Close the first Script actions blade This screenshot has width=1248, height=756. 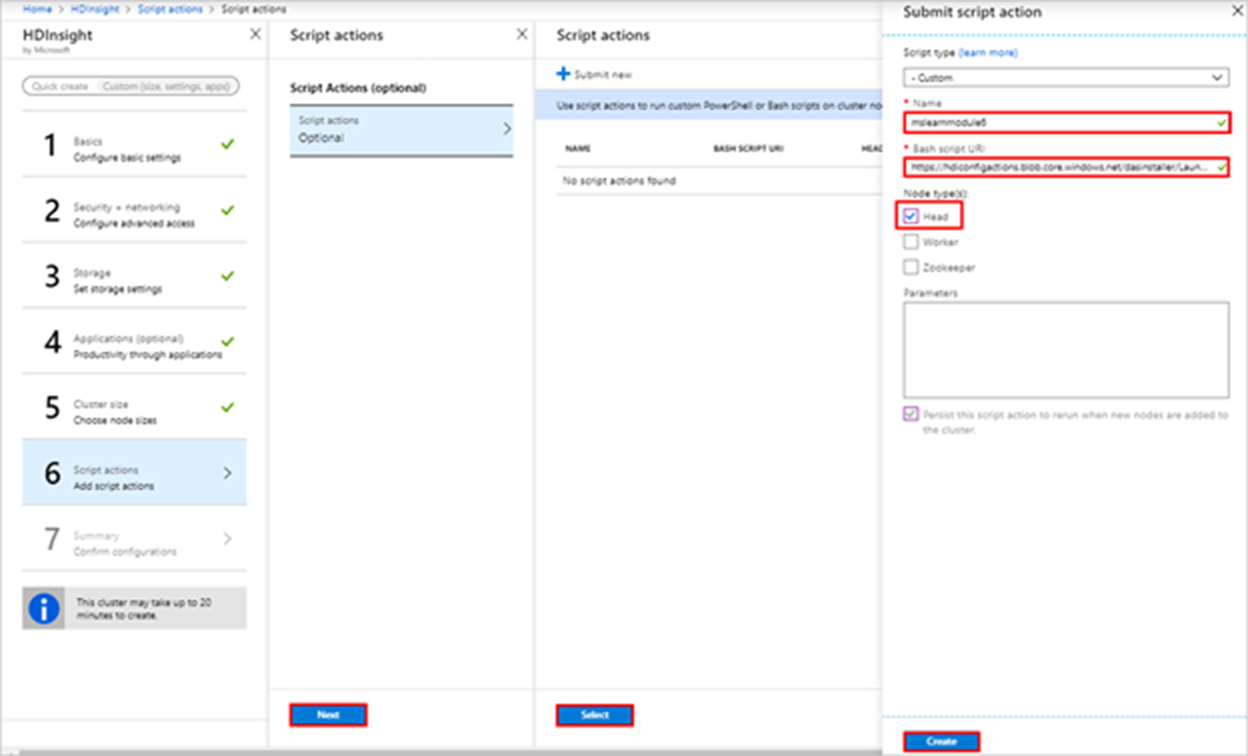tap(521, 34)
